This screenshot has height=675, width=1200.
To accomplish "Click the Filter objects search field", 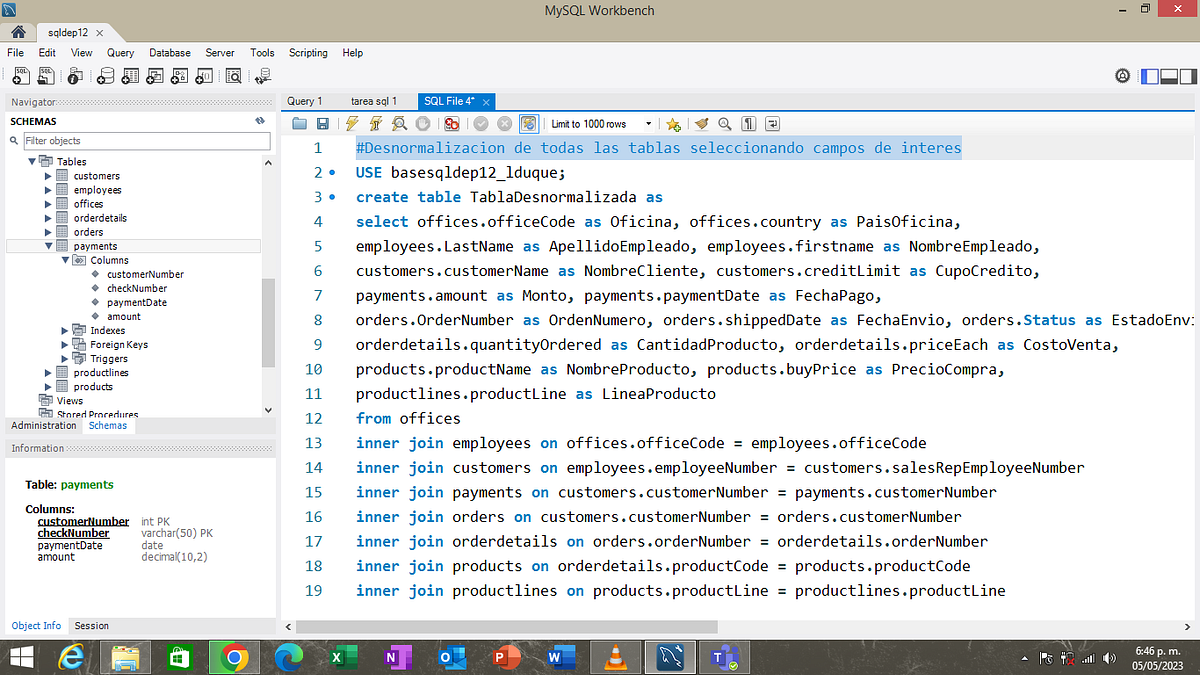I will click(x=146, y=141).
